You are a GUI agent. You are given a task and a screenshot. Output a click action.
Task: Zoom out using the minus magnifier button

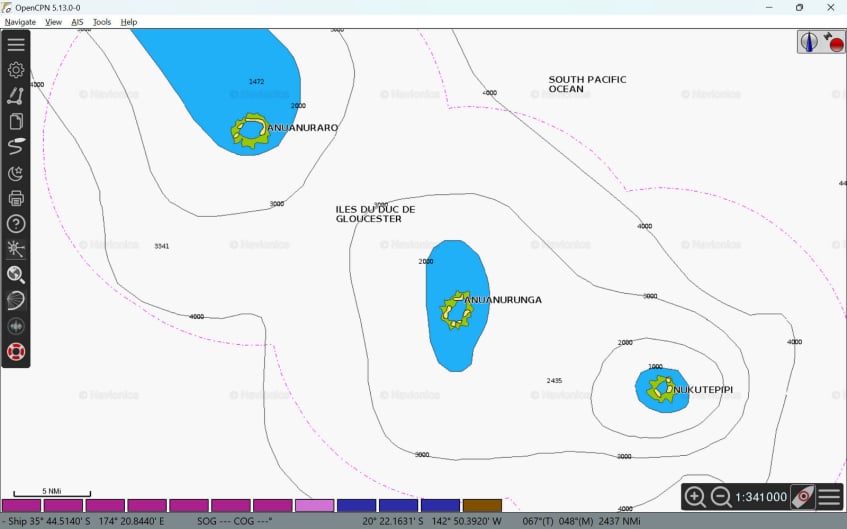720,497
